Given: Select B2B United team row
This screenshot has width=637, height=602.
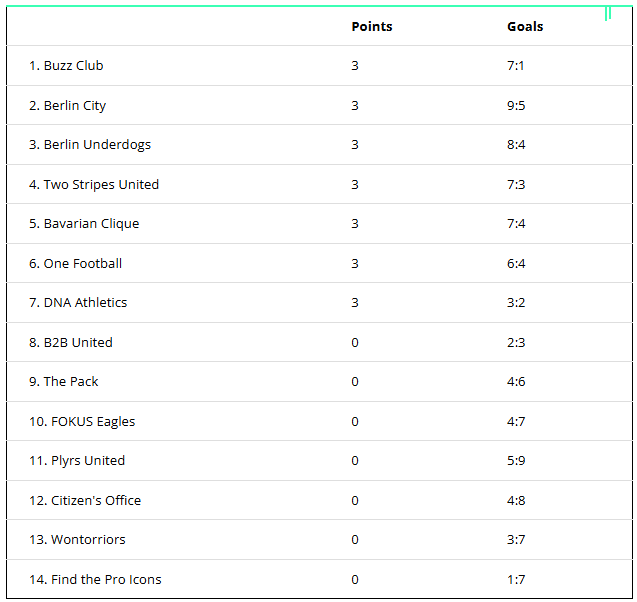Looking at the screenshot, I should pos(70,343).
